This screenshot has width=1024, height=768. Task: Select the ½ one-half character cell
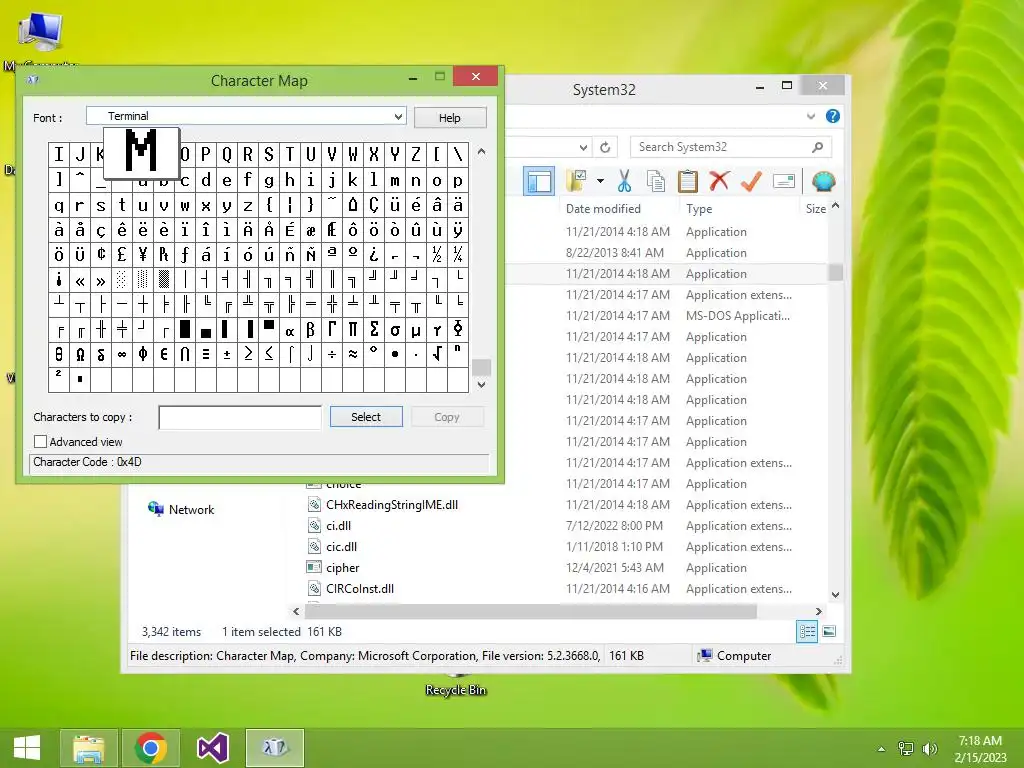pos(437,254)
